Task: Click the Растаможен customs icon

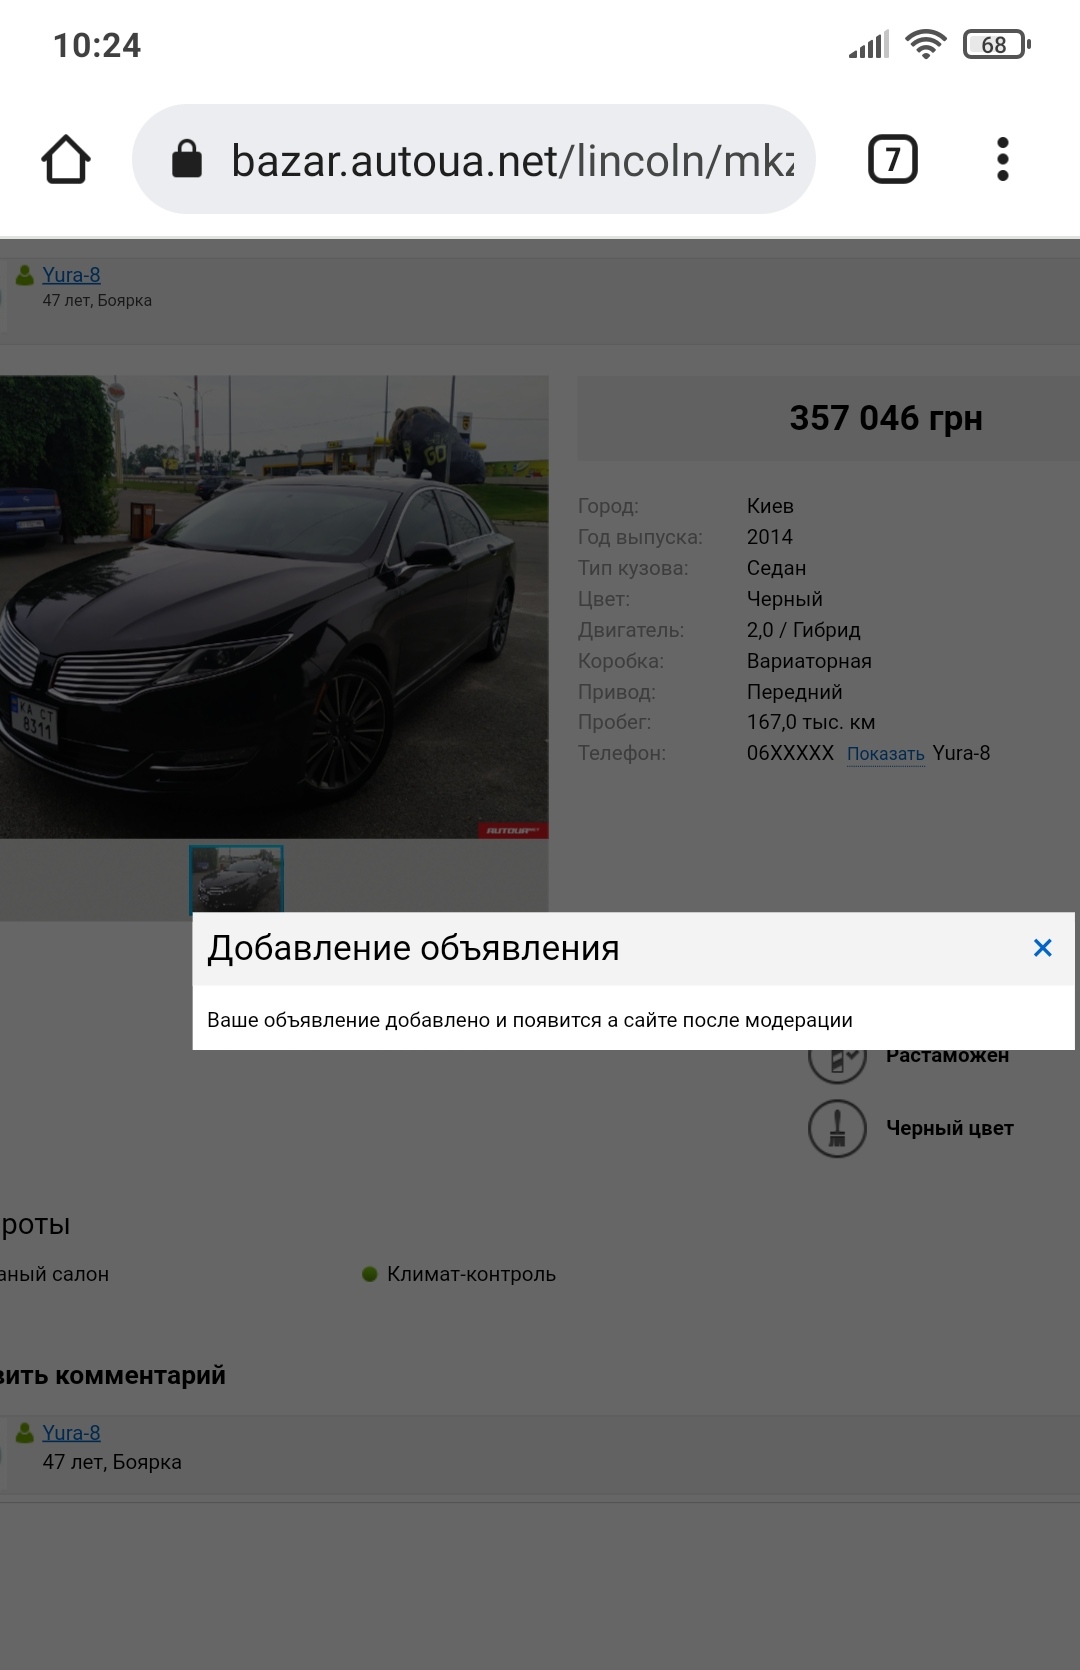Action: pyautogui.click(x=837, y=1062)
